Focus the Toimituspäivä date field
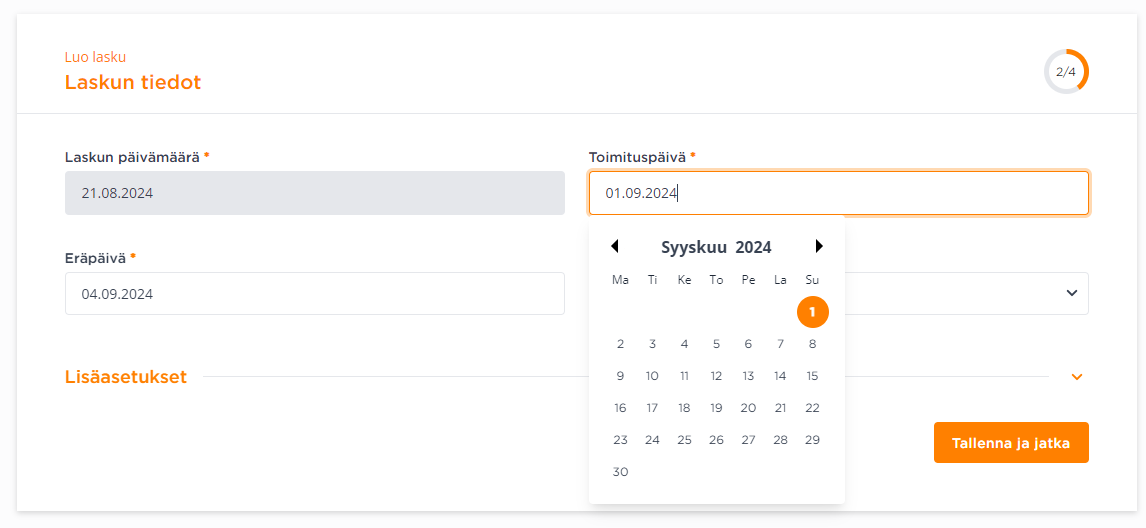Viewport: 1146px width, 528px height. coord(839,193)
